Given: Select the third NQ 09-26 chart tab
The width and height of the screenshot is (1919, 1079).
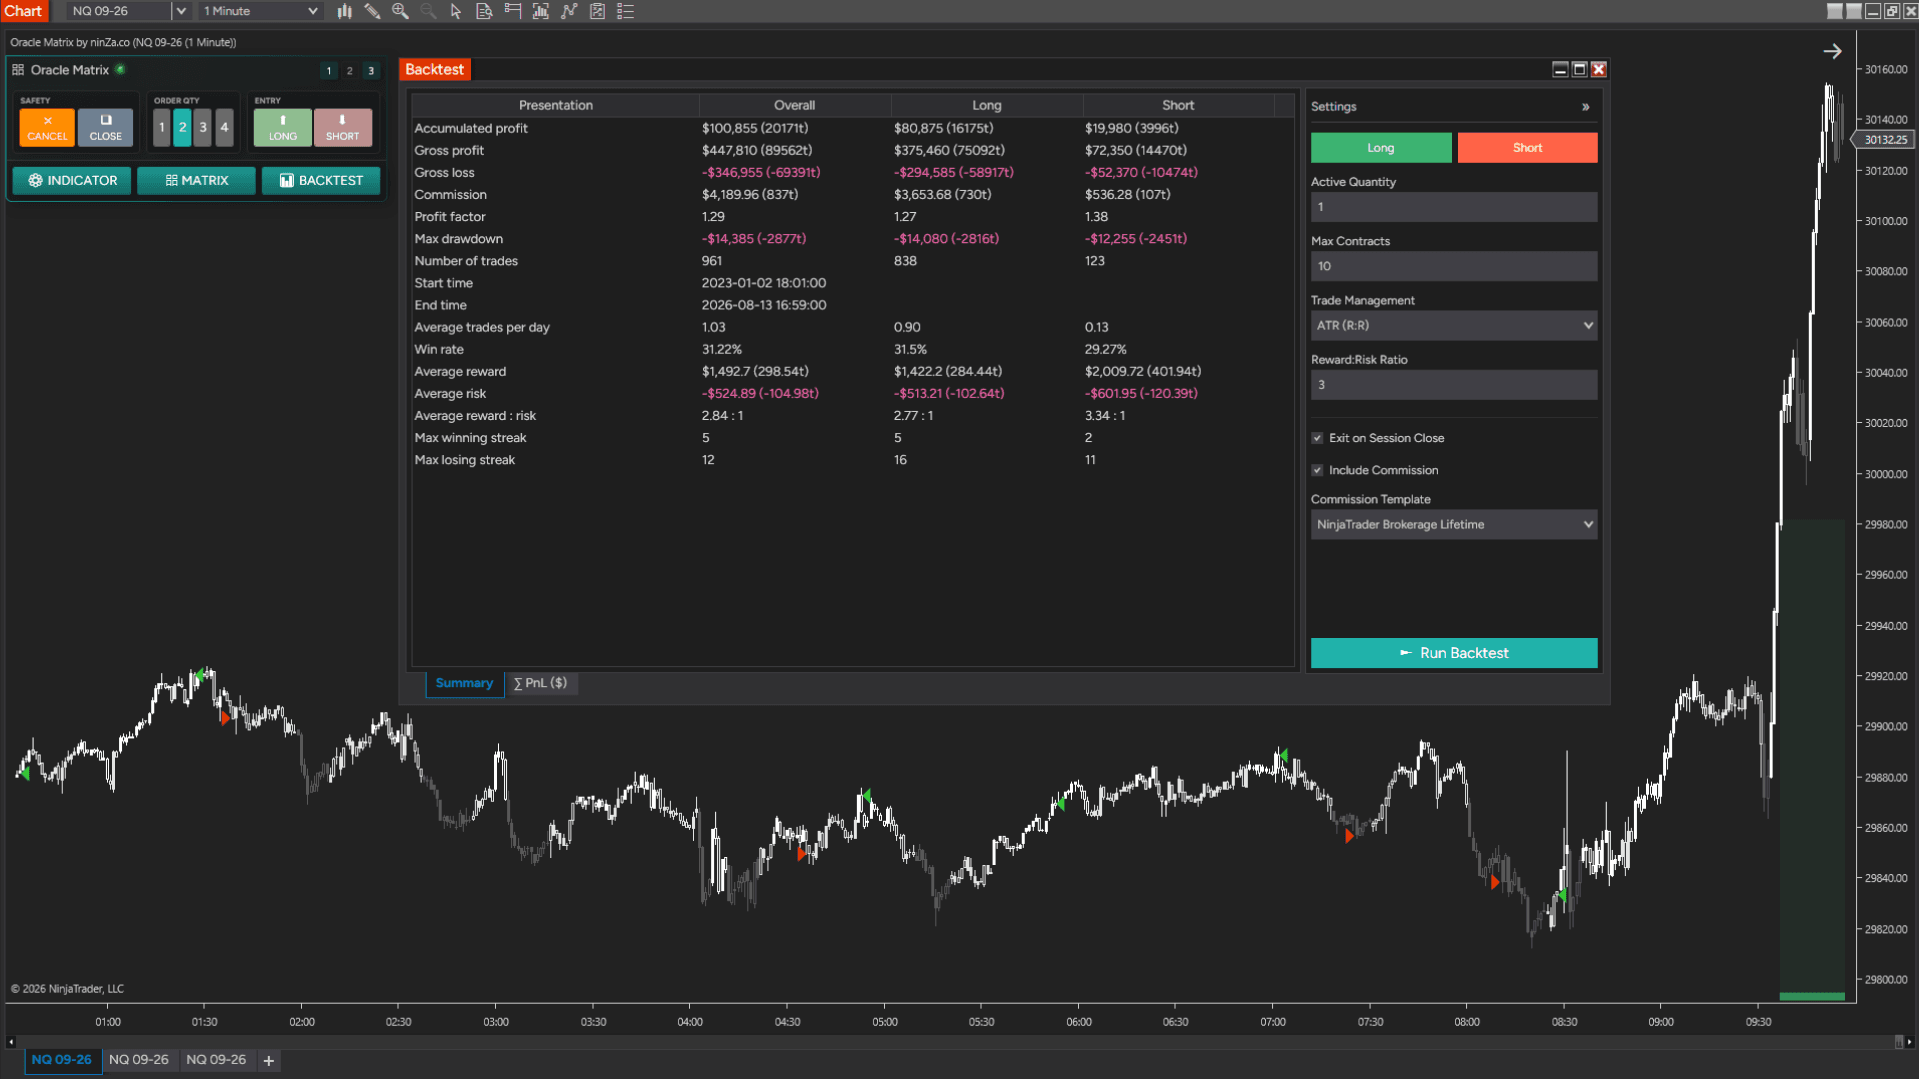Looking at the screenshot, I should (216, 1060).
